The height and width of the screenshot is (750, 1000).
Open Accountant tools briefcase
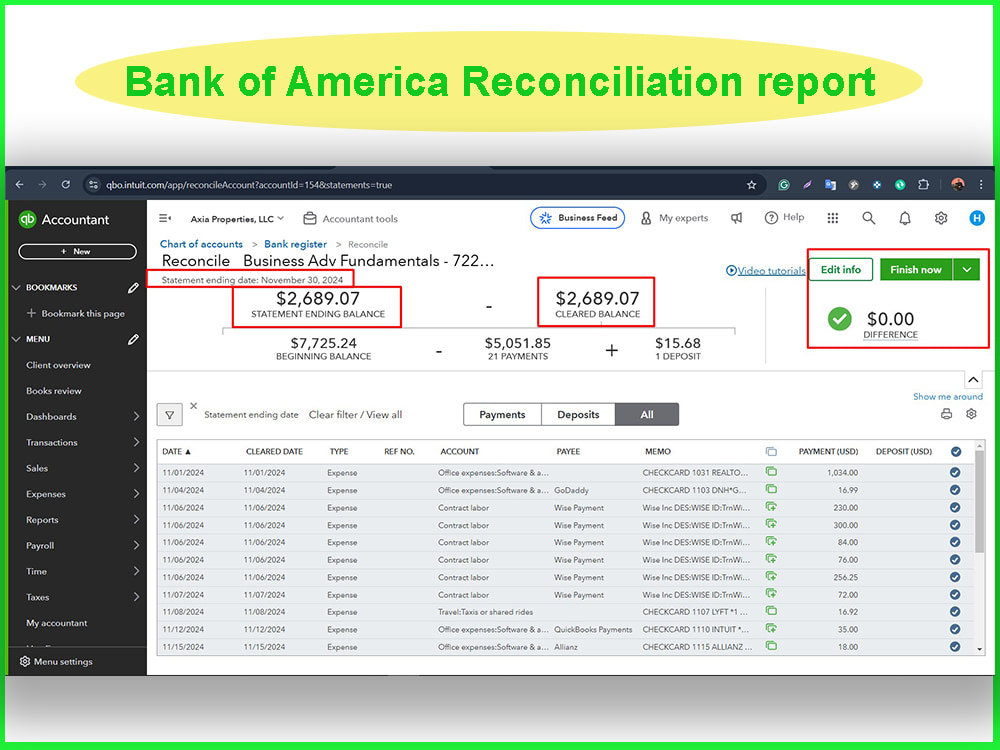click(350, 219)
